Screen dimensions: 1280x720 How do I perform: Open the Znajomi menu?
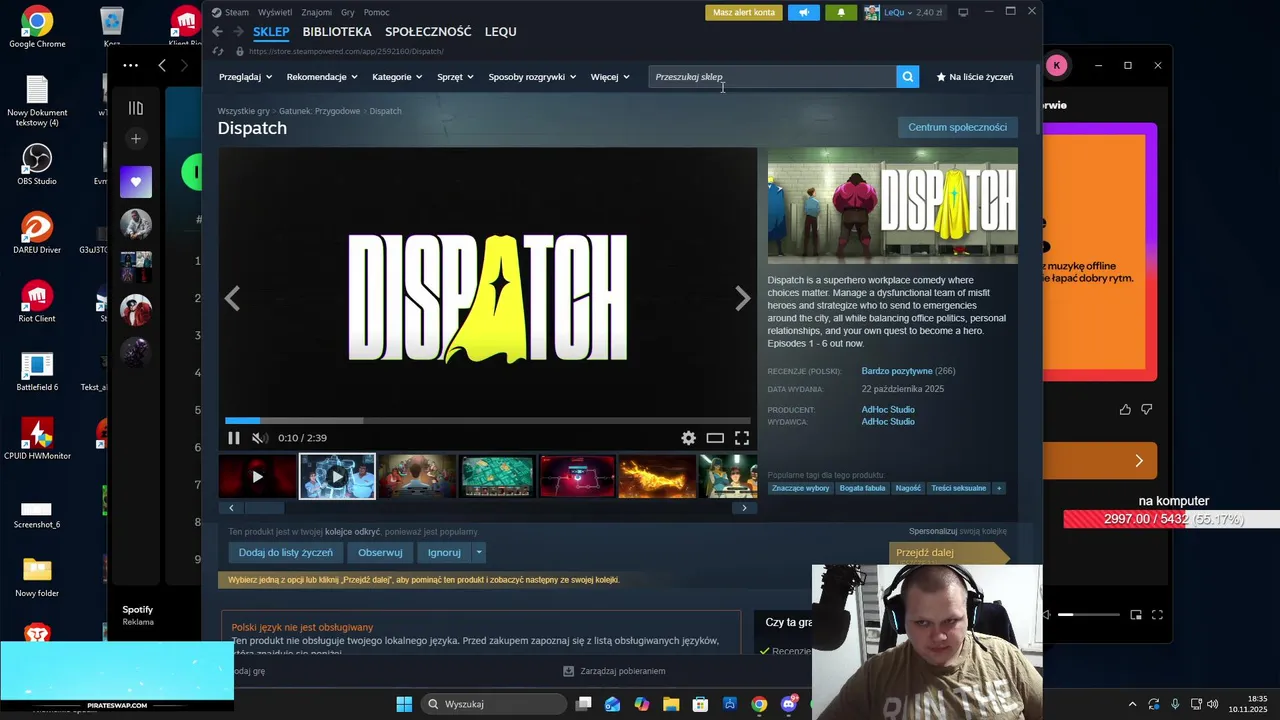(316, 12)
